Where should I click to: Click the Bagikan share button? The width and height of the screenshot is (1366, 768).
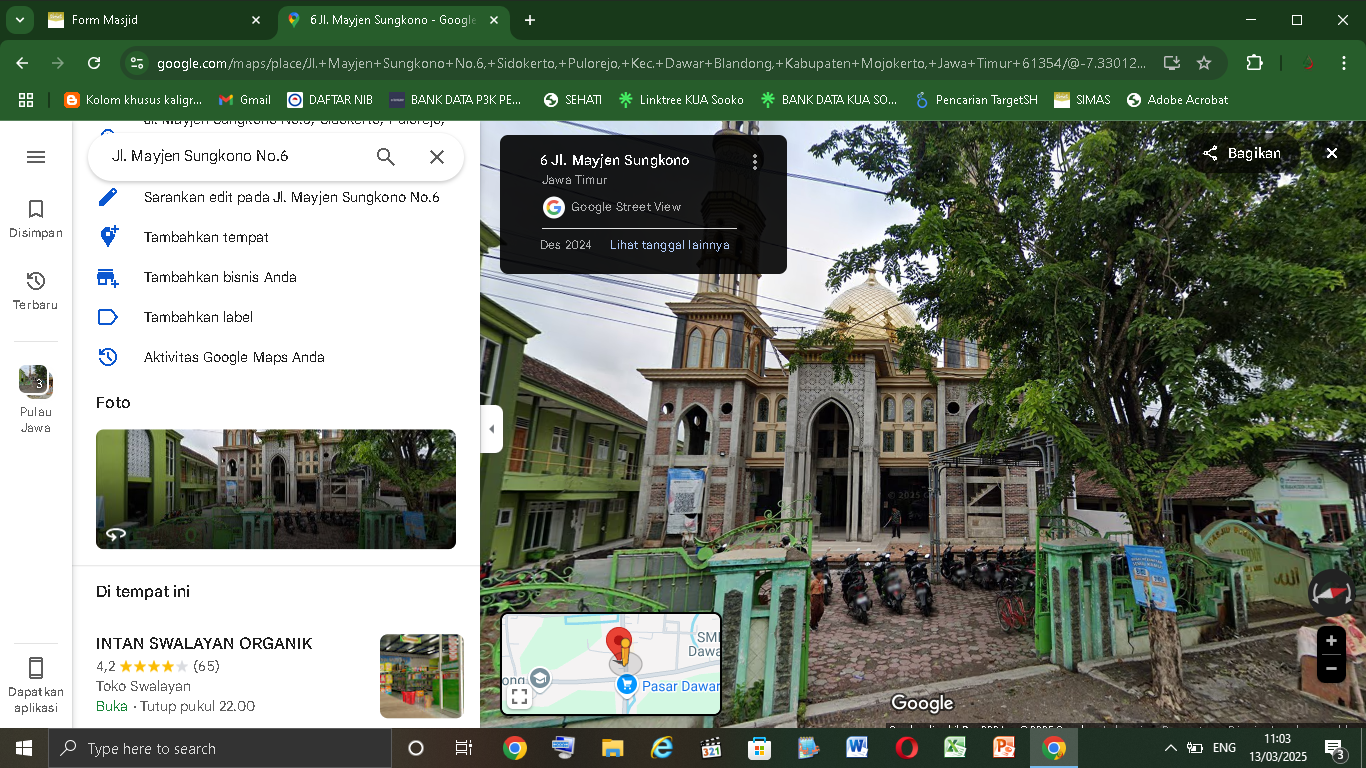tap(1242, 153)
